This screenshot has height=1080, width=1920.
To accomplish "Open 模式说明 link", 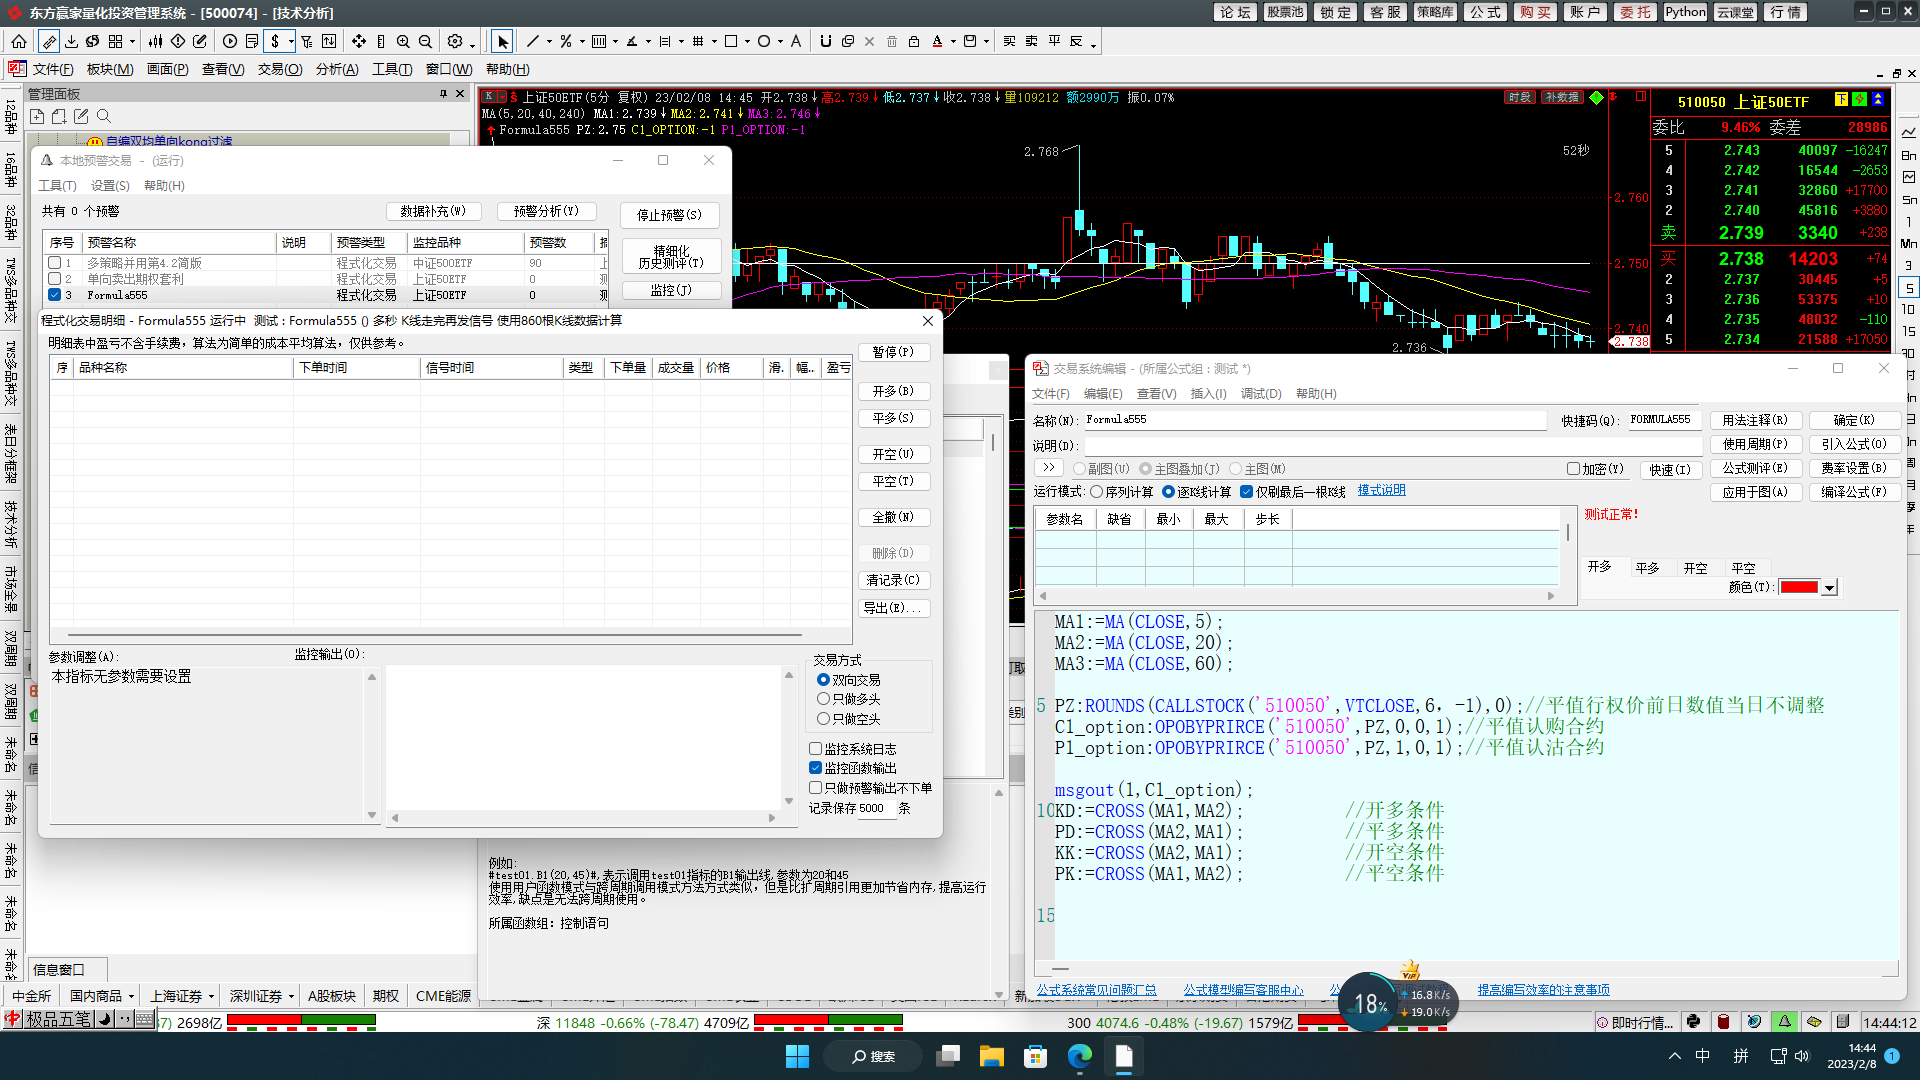I will click(1381, 491).
